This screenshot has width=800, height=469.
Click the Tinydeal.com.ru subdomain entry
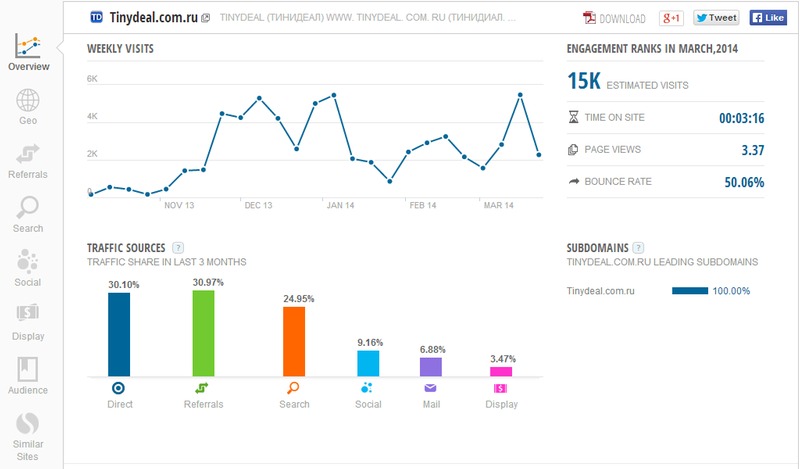601,291
